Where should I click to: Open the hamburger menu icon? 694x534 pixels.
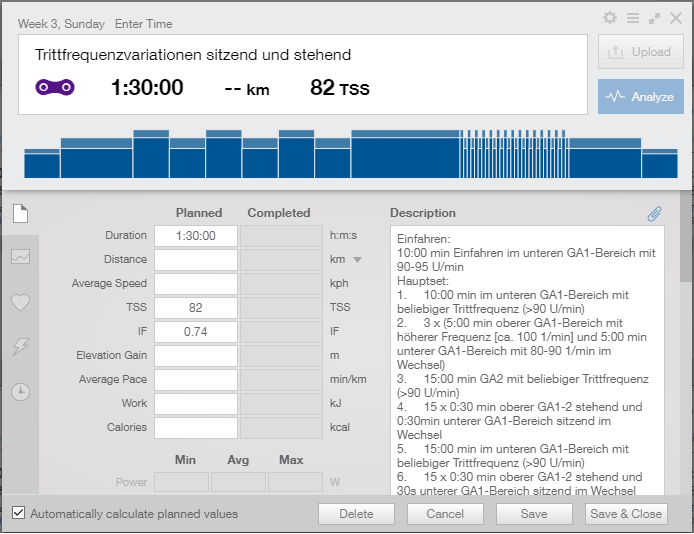633,18
